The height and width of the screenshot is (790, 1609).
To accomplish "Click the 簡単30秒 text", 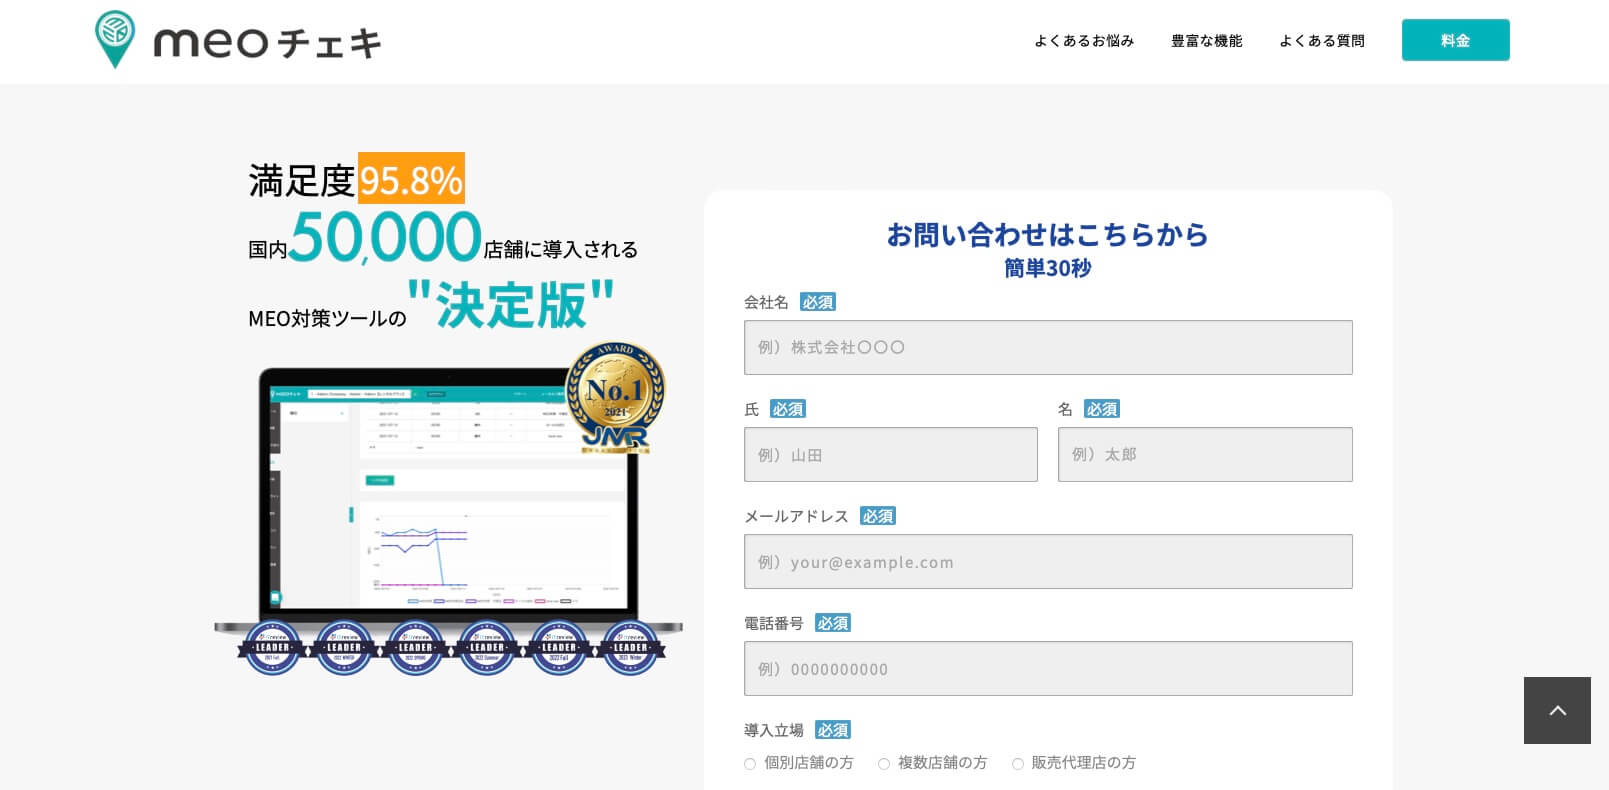I will (x=1048, y=268).
